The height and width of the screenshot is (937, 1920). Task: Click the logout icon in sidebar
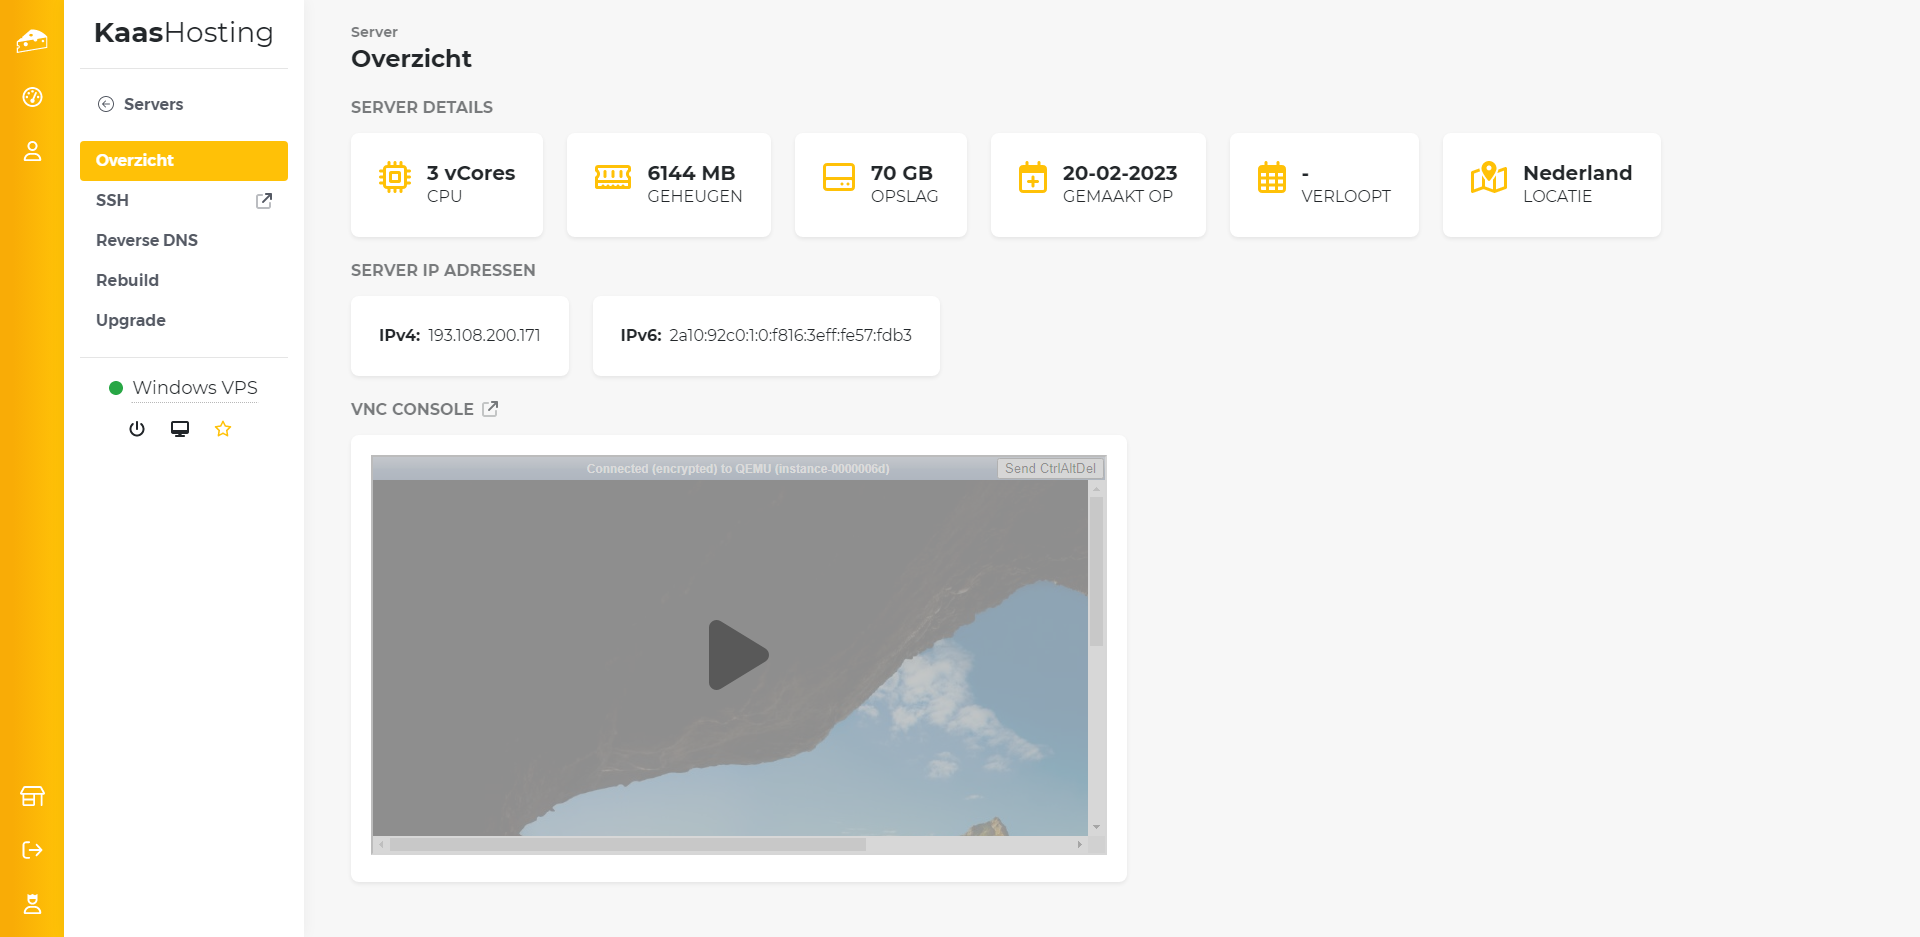tap(32, 850)
